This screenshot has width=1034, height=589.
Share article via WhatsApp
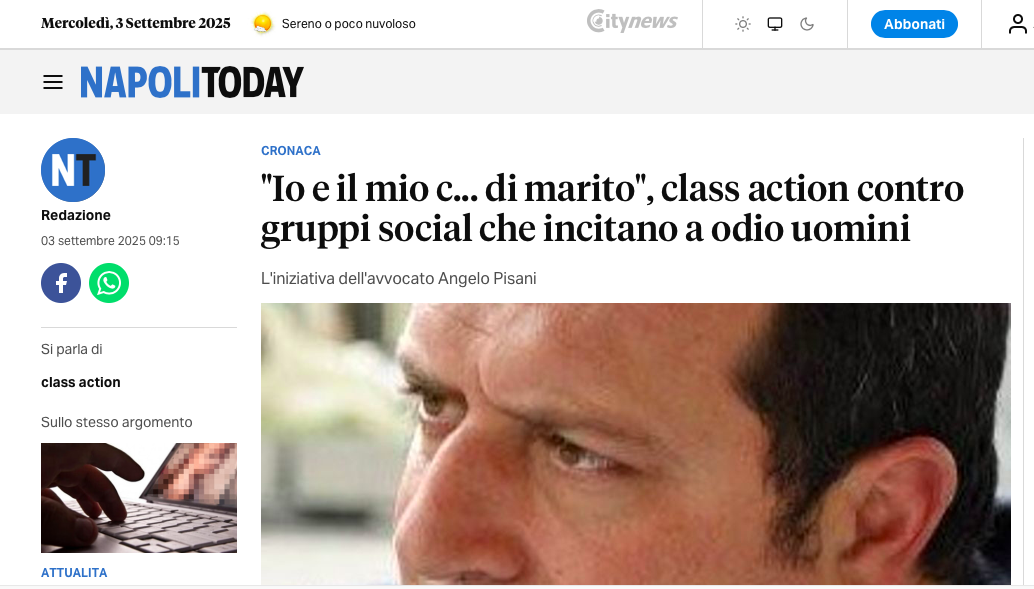109,283
